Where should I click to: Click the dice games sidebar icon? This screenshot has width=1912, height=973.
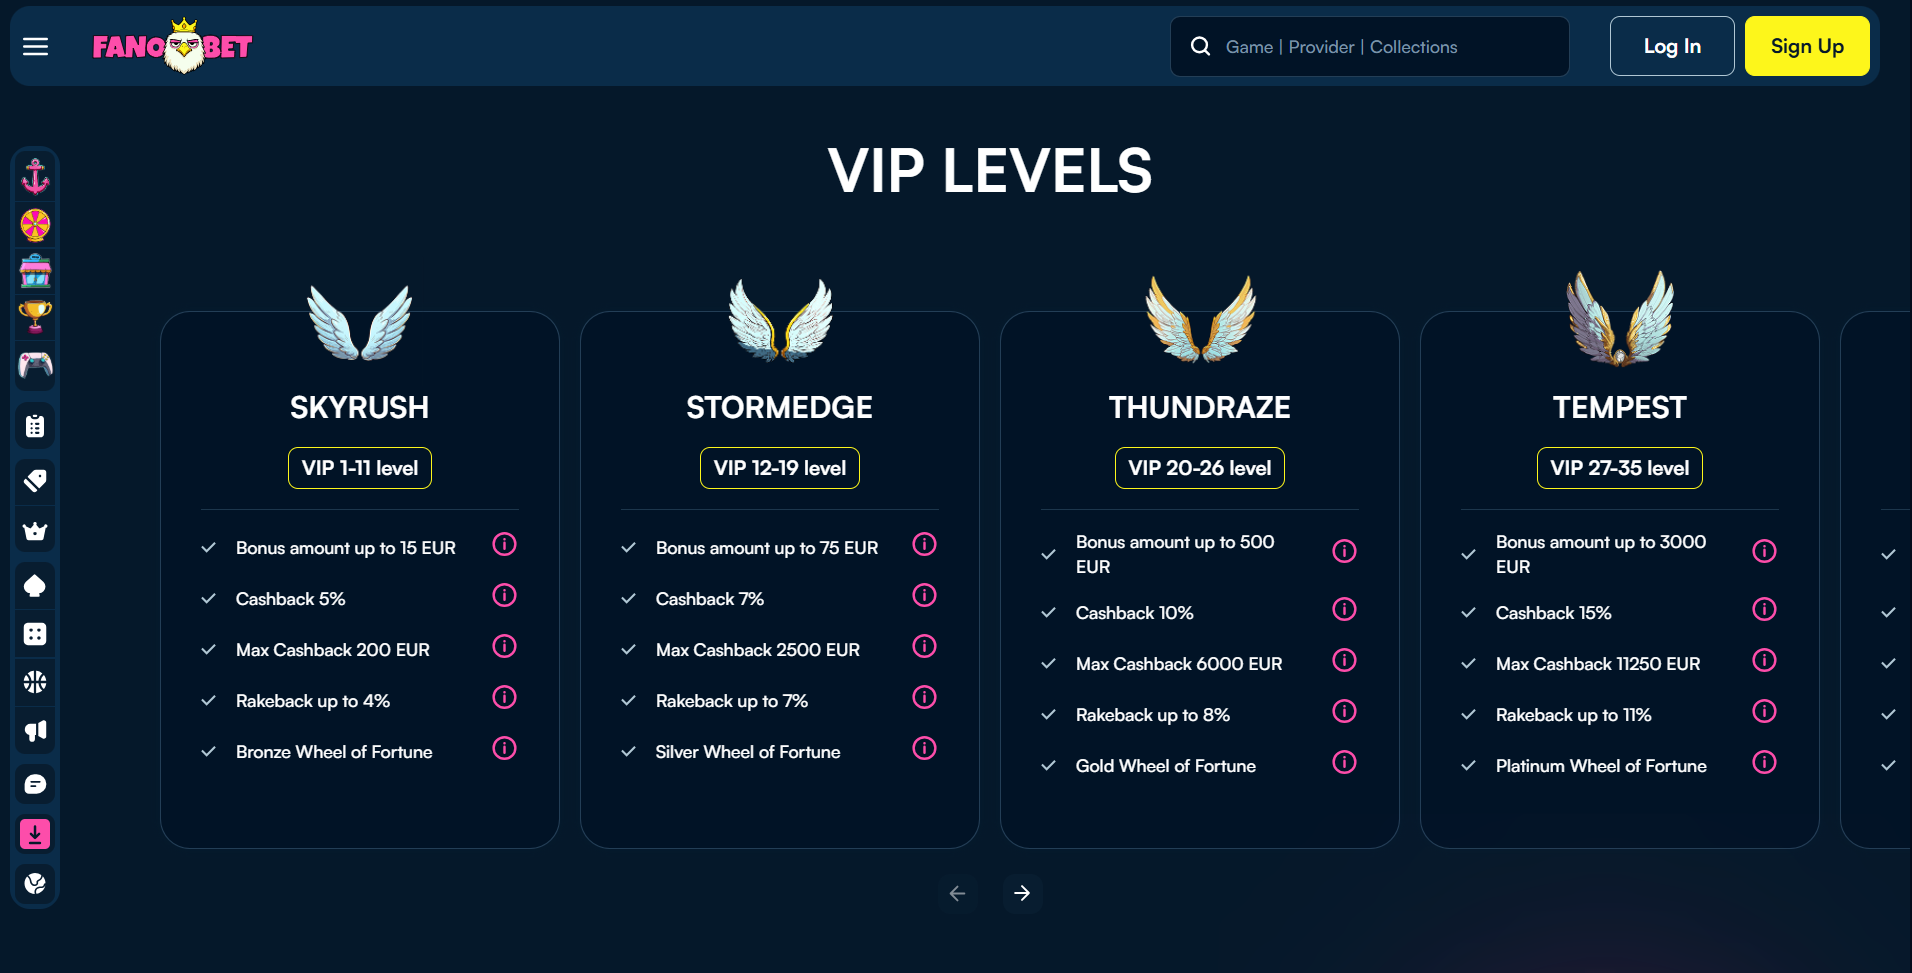[36, 634]
